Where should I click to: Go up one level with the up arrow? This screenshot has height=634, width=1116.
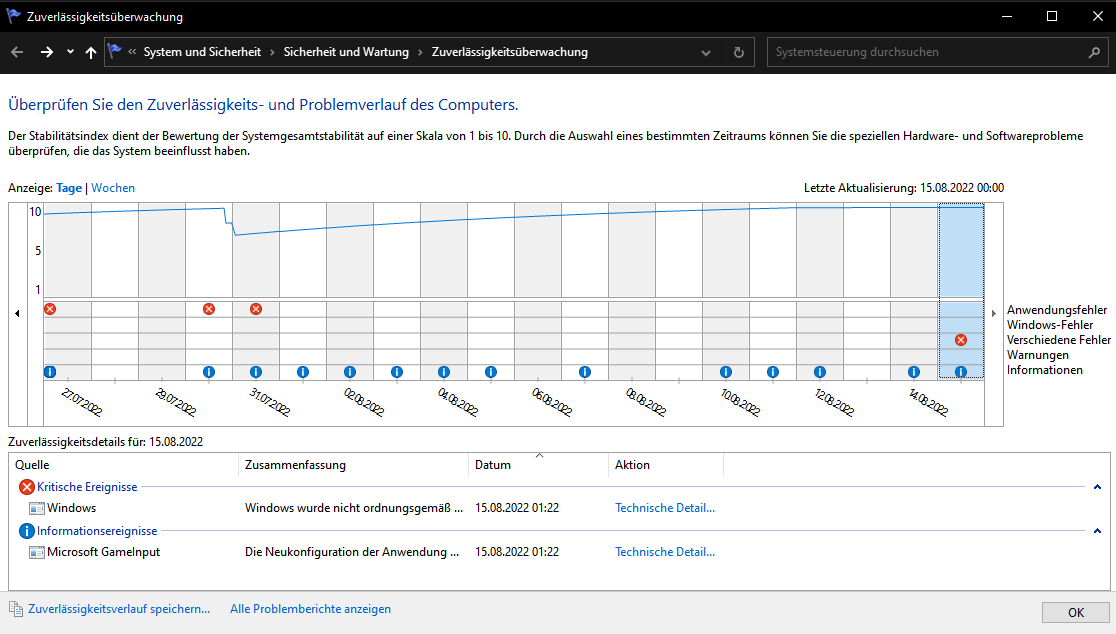[x=90, y=52]
